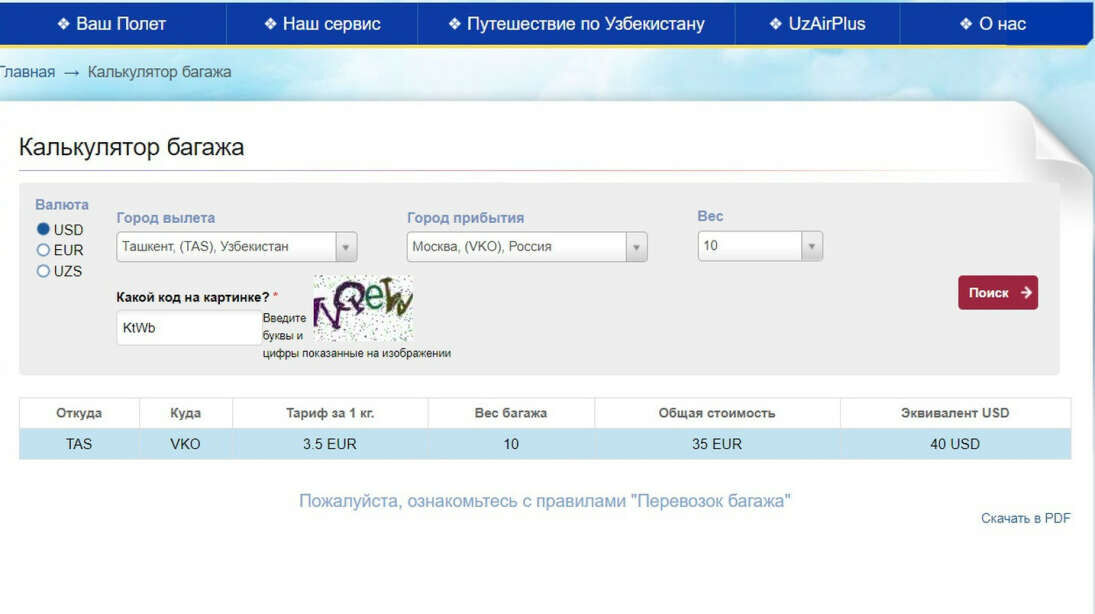Viewport: 1095px width, 614px height.
Task: Click the captcha code input field
Action: [188, 328]
